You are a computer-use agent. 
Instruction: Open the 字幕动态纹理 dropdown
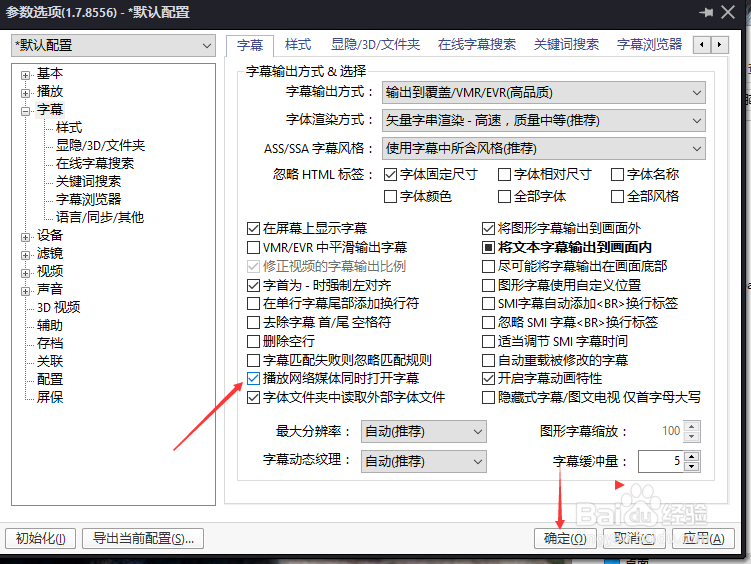coord(424,462)
